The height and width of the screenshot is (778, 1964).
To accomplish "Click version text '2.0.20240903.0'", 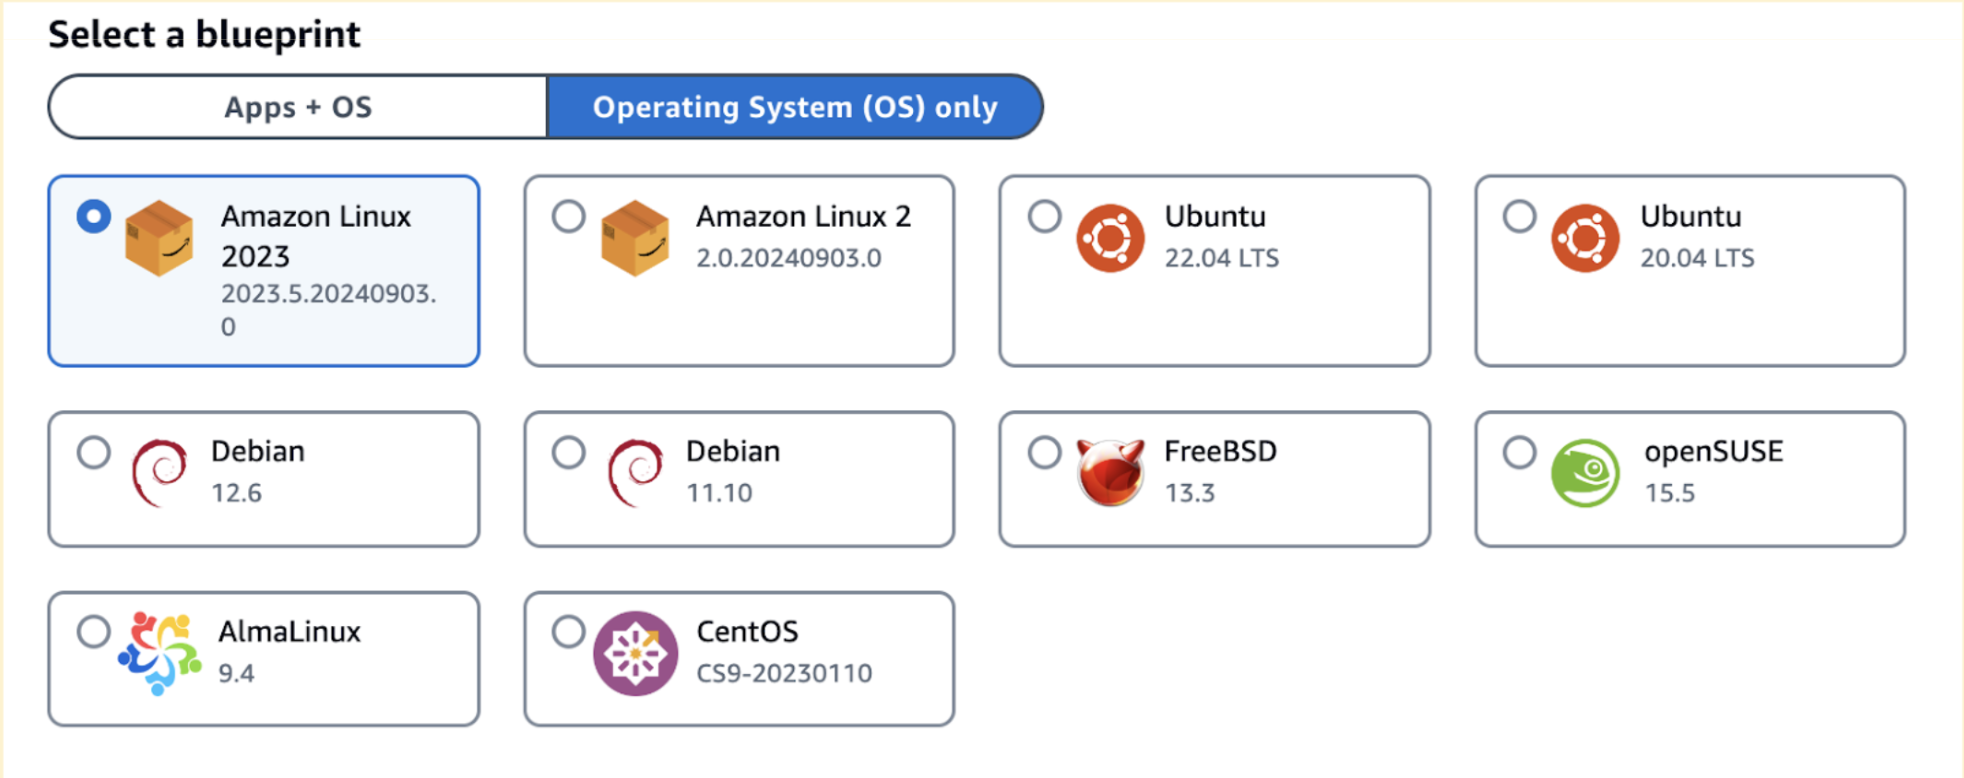I will tap(789, 258).
